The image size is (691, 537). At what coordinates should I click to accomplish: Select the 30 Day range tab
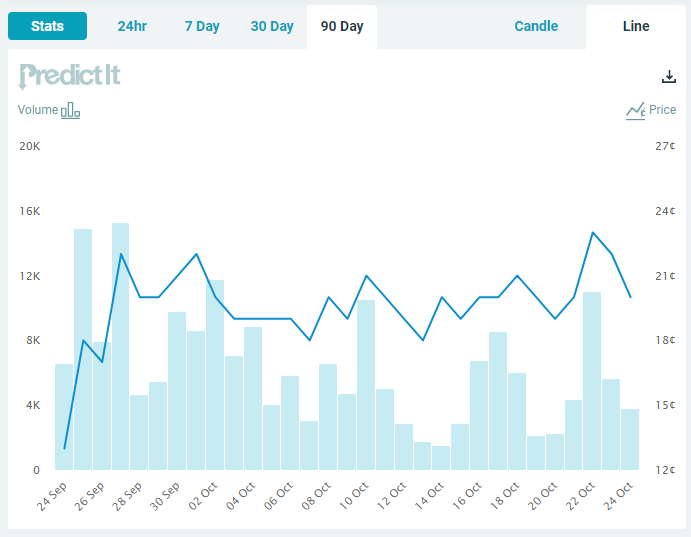point(272,26)
